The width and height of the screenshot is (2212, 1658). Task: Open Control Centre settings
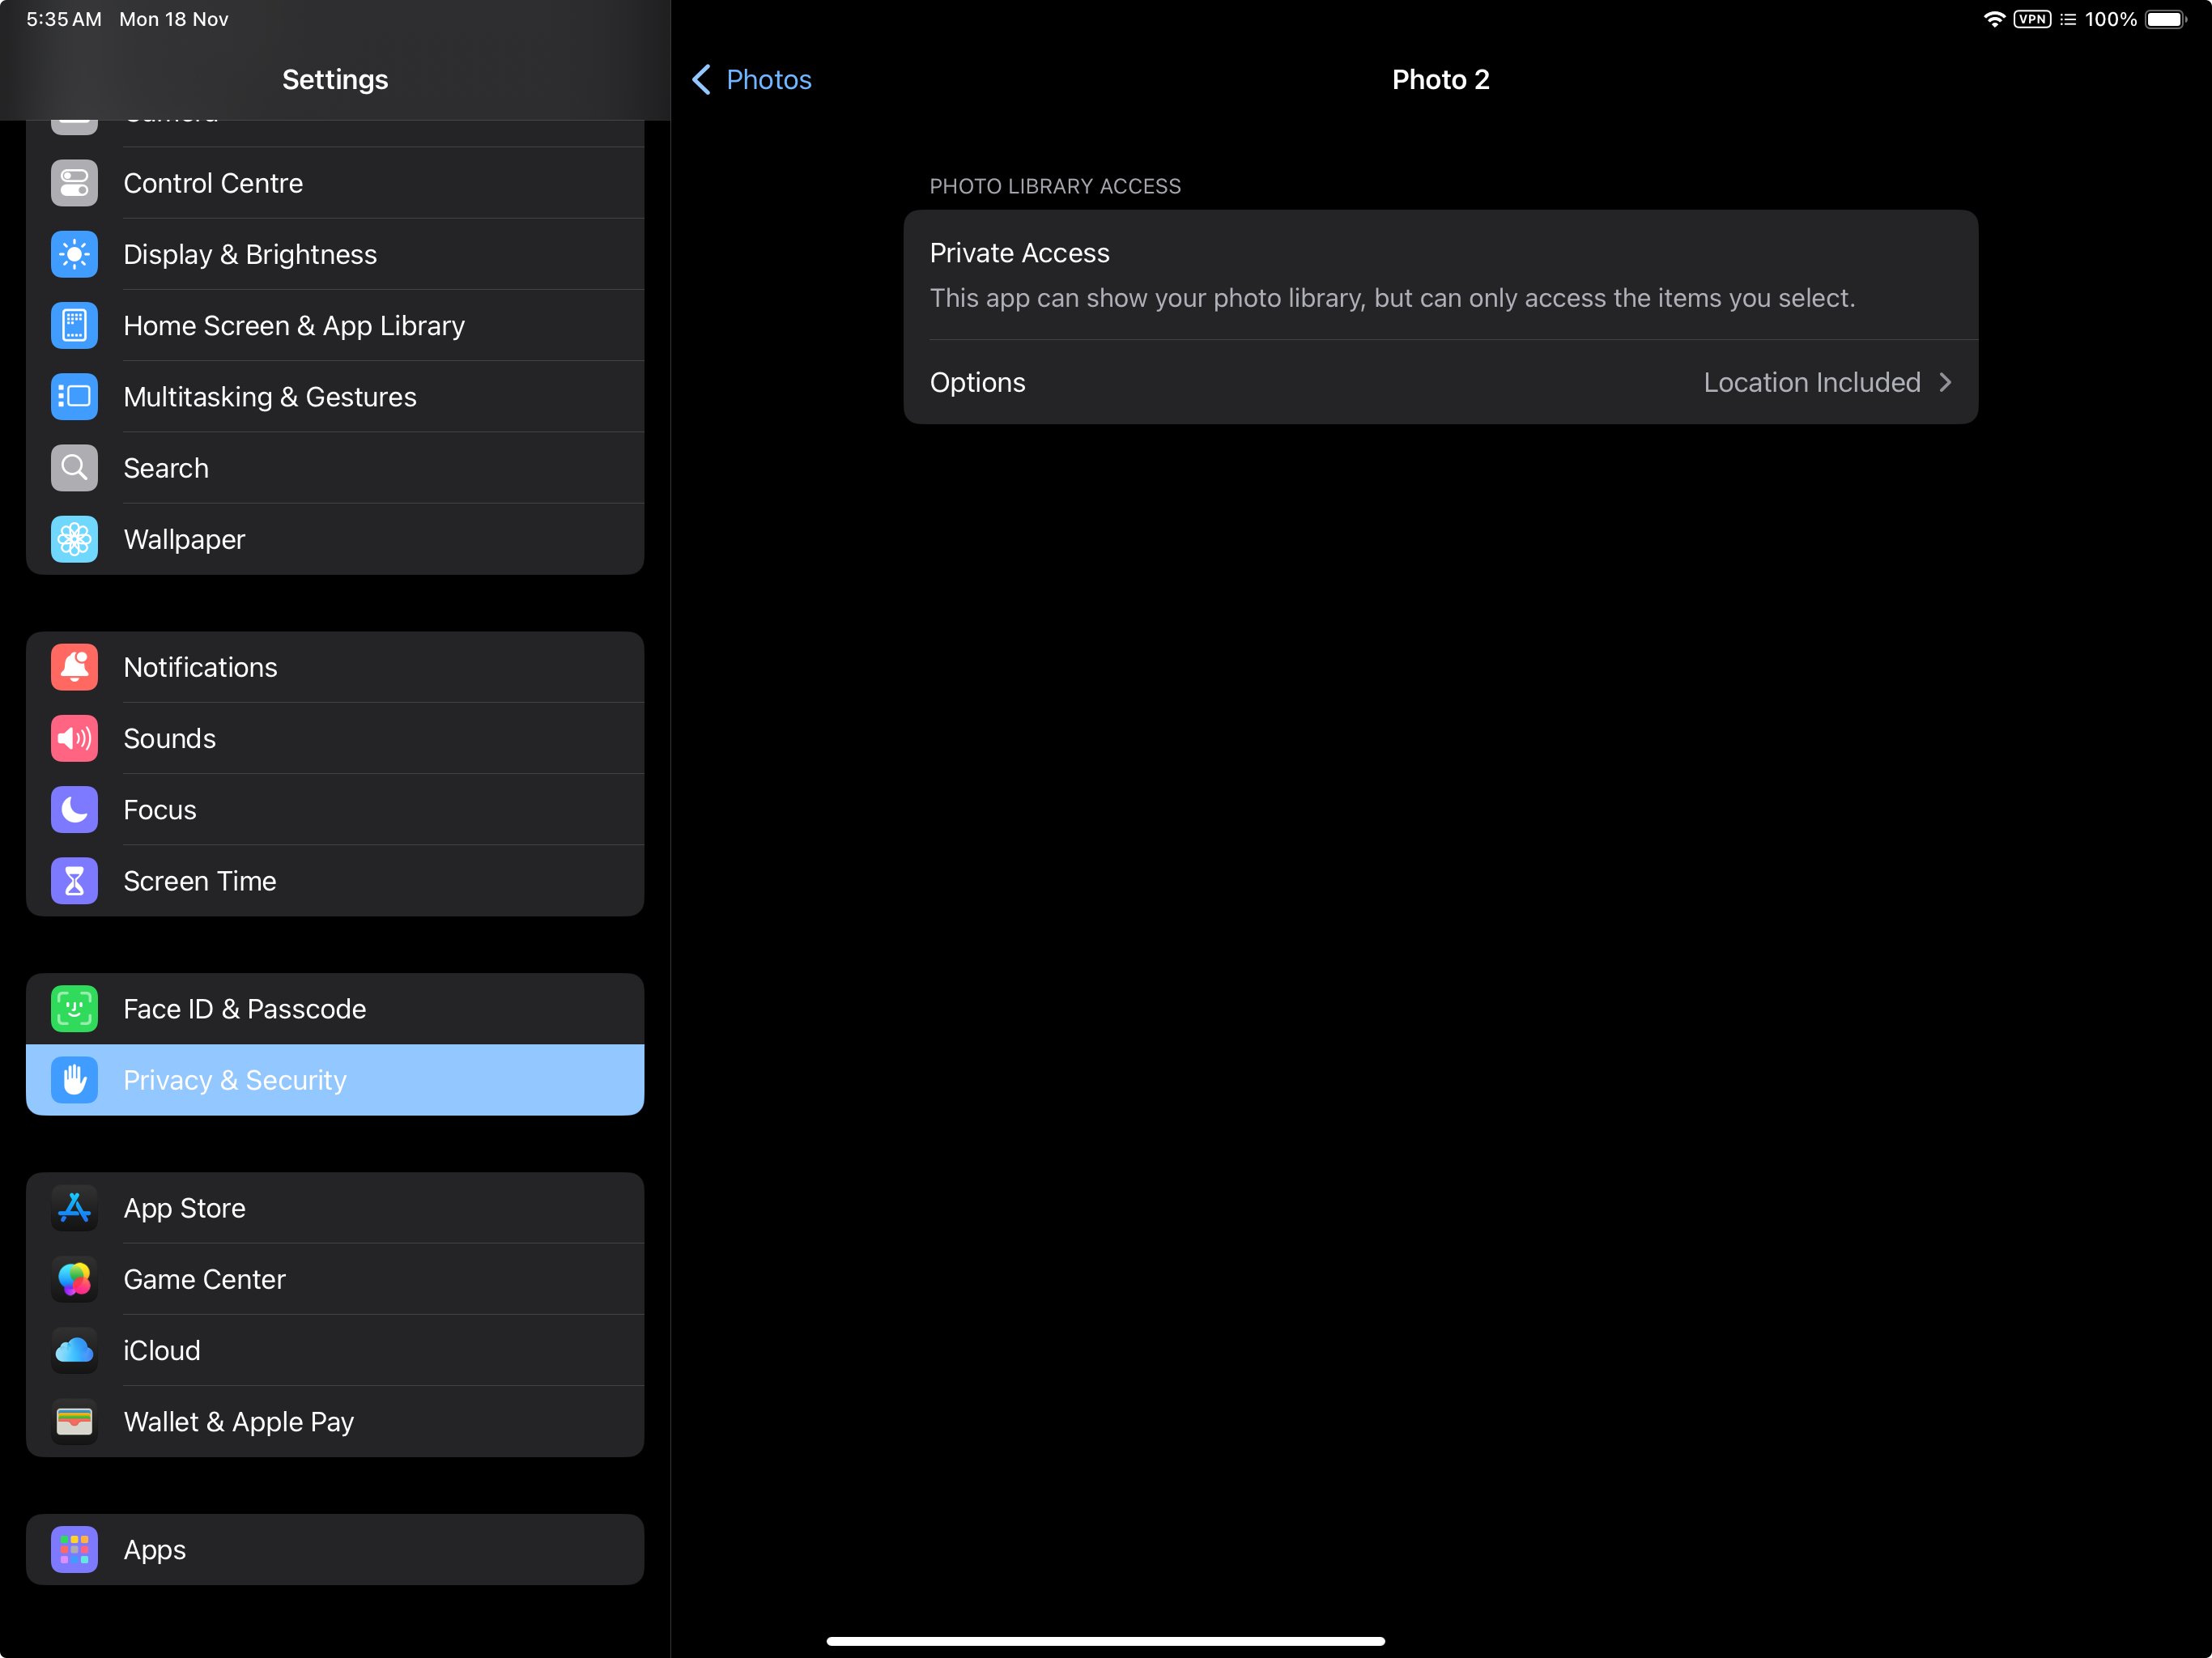pos(335,183)
